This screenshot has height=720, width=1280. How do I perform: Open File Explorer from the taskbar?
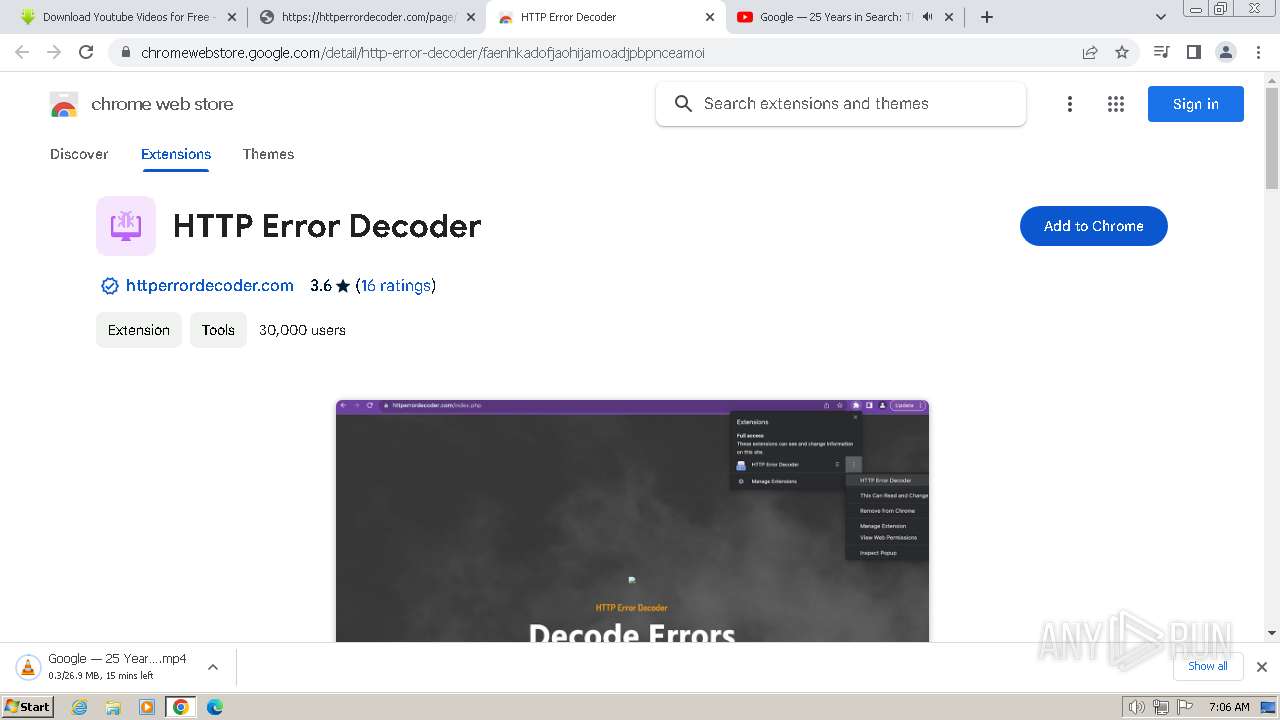(x=113, y=707)
